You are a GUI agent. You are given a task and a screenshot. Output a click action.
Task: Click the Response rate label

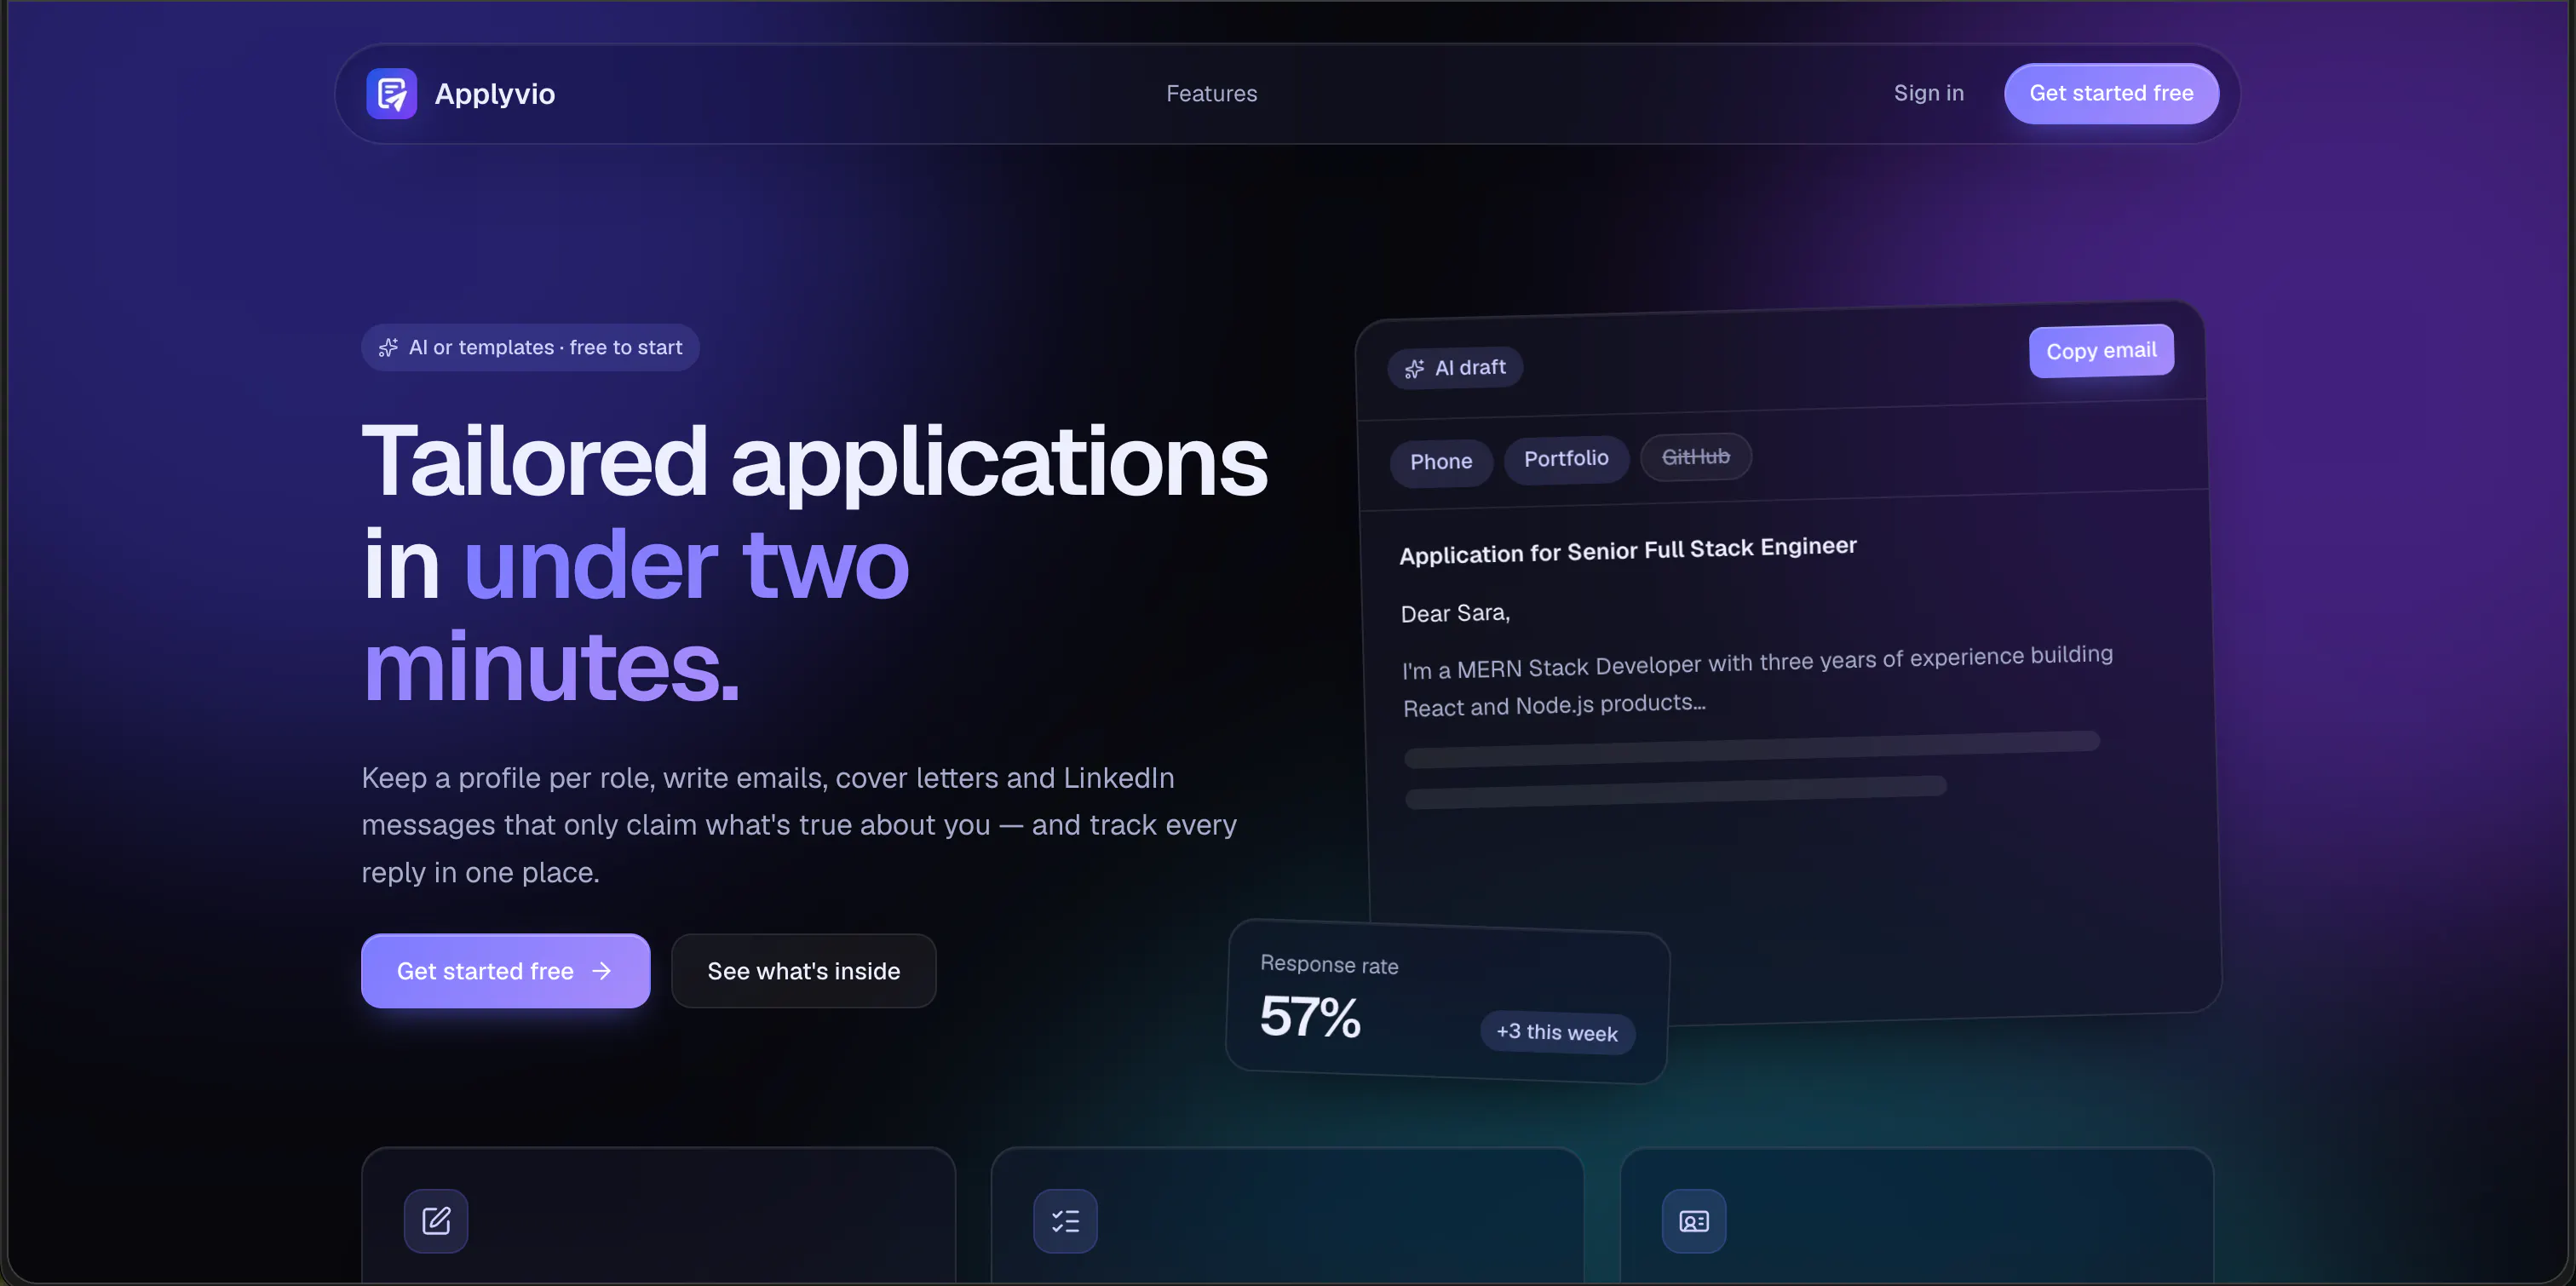click(1329, 964)
